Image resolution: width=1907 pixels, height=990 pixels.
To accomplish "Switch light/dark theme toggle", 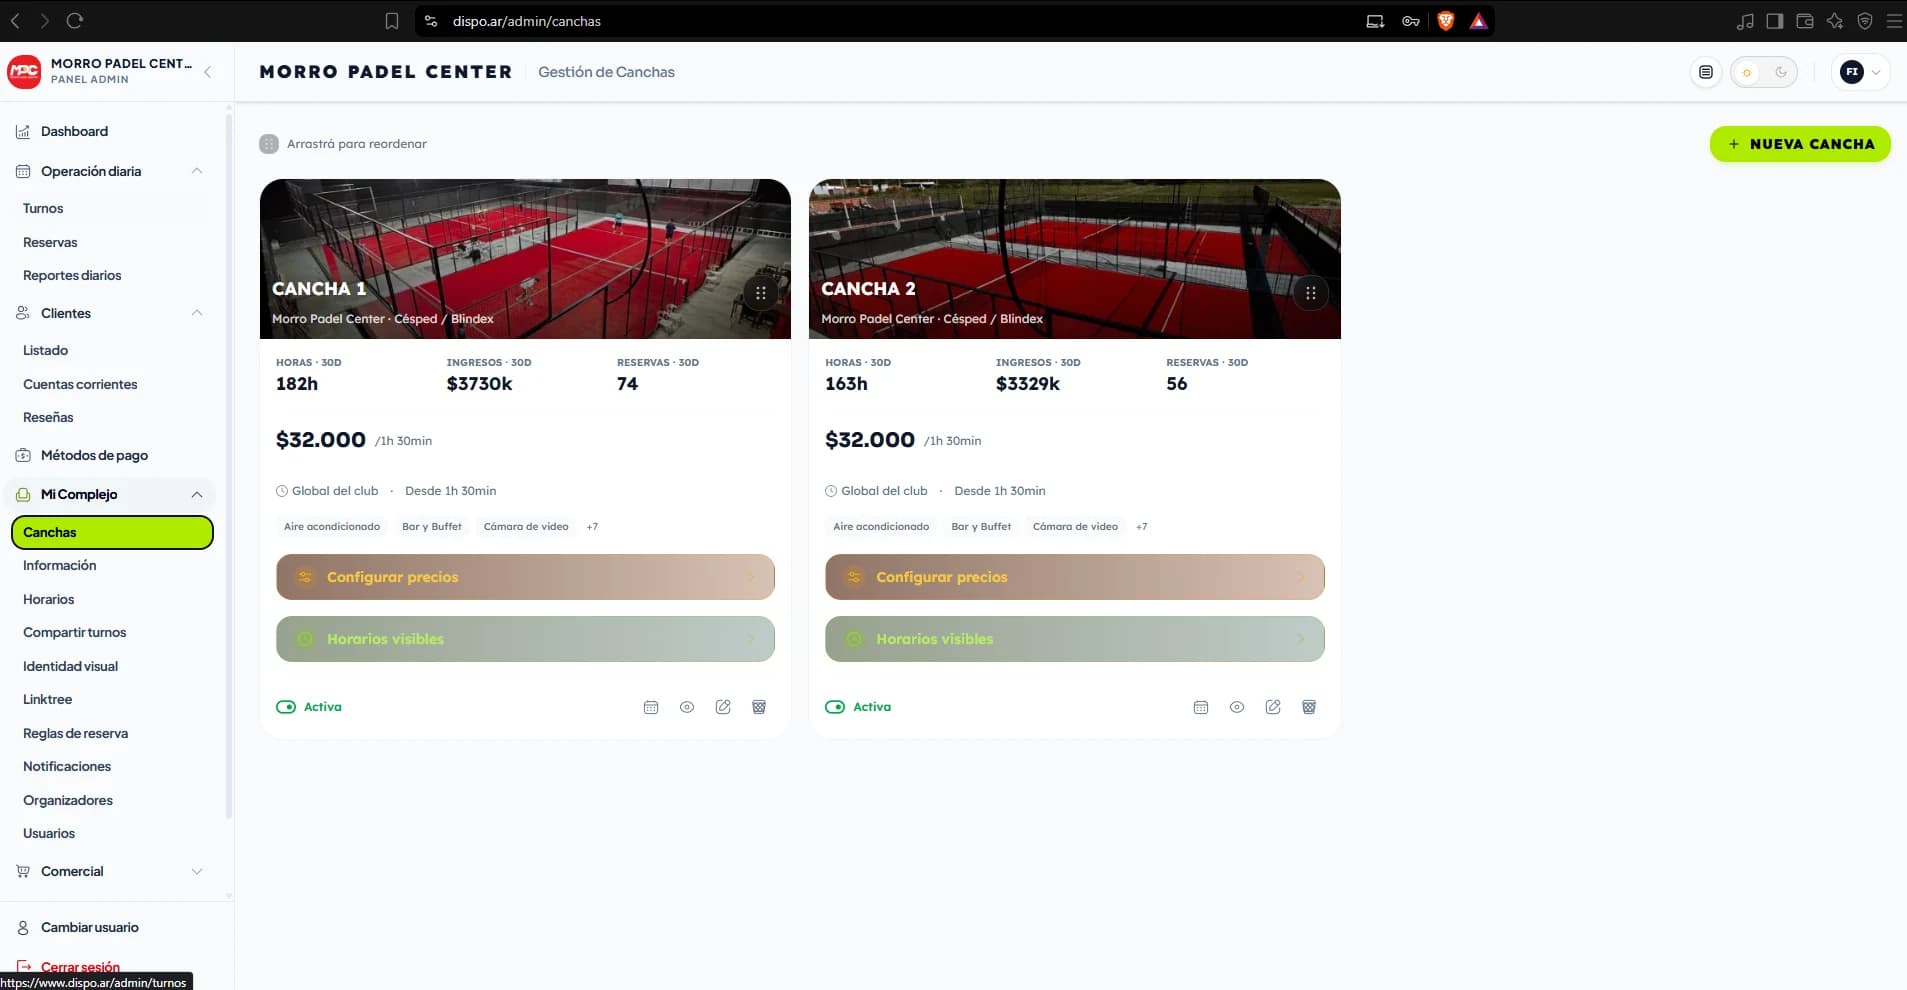I will pos(1764,72).
